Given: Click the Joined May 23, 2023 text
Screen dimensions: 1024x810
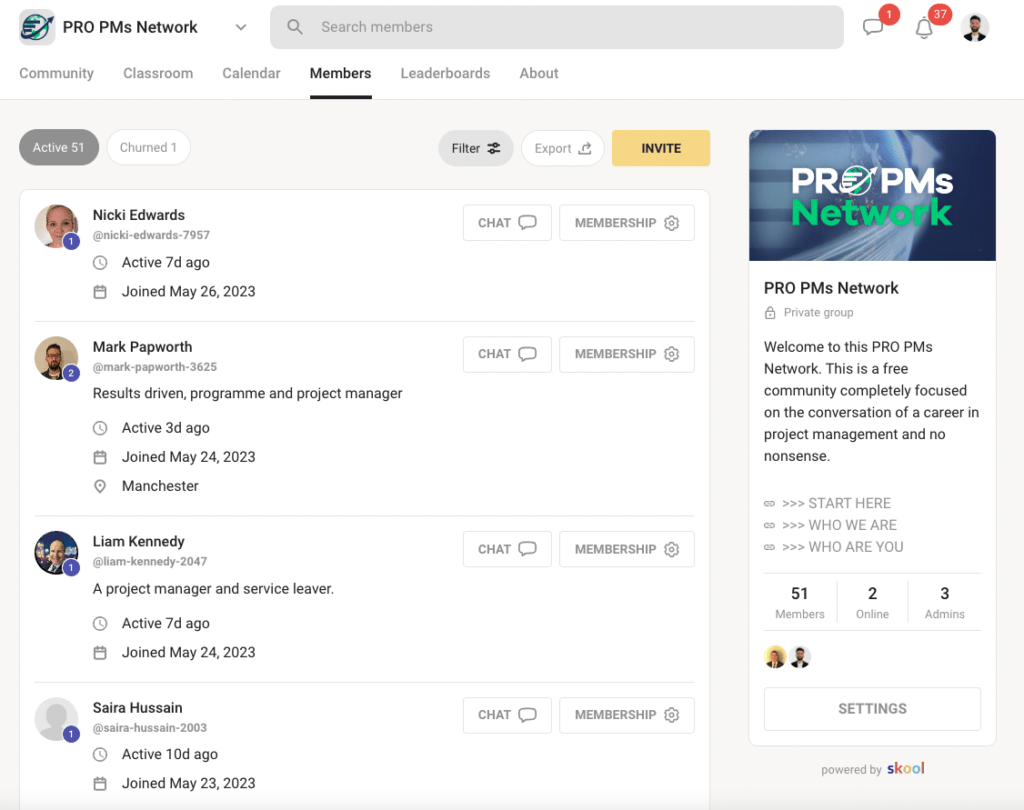Looking at the screenshot, I should point(188,783).
